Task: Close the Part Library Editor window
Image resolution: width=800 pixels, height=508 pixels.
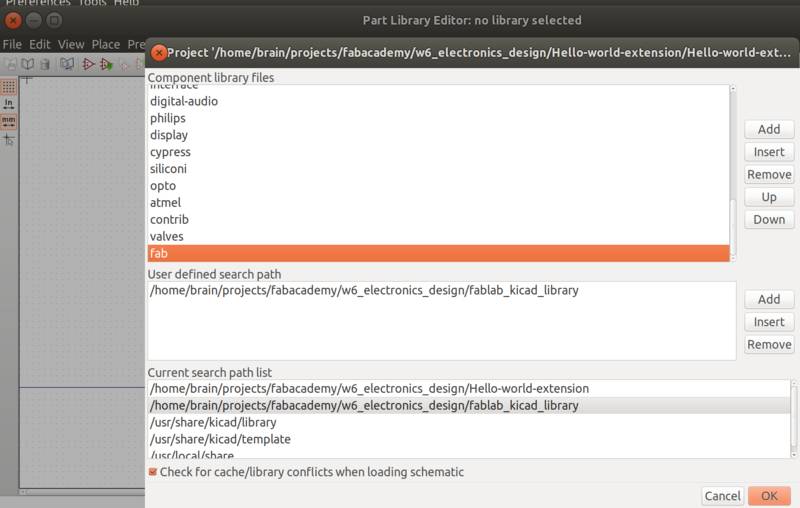Action: coord(13,20)
